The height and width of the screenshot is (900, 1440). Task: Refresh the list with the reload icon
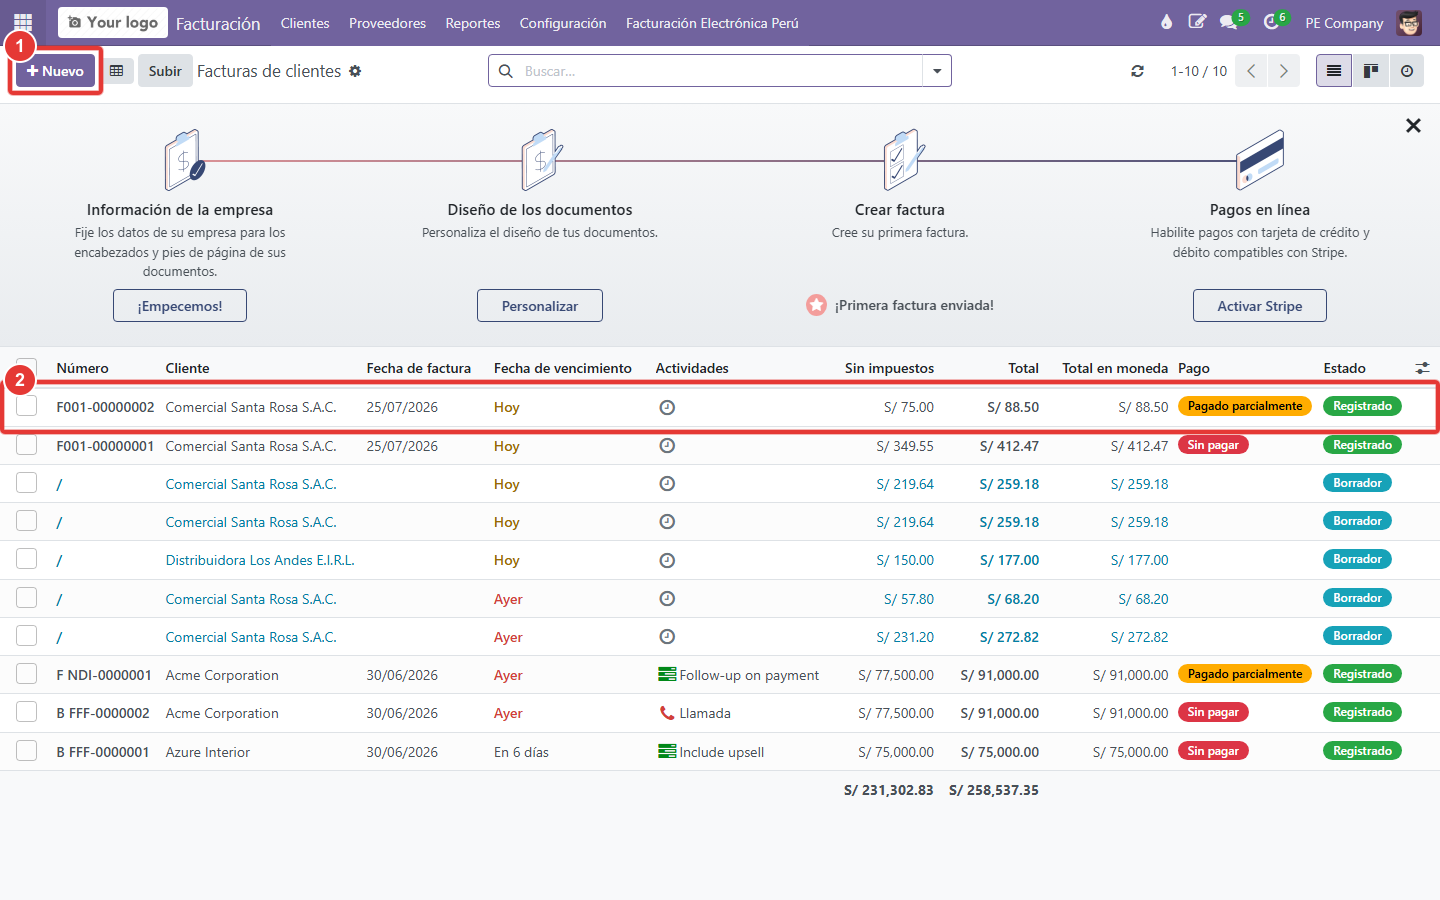[x=1137, y=71]
